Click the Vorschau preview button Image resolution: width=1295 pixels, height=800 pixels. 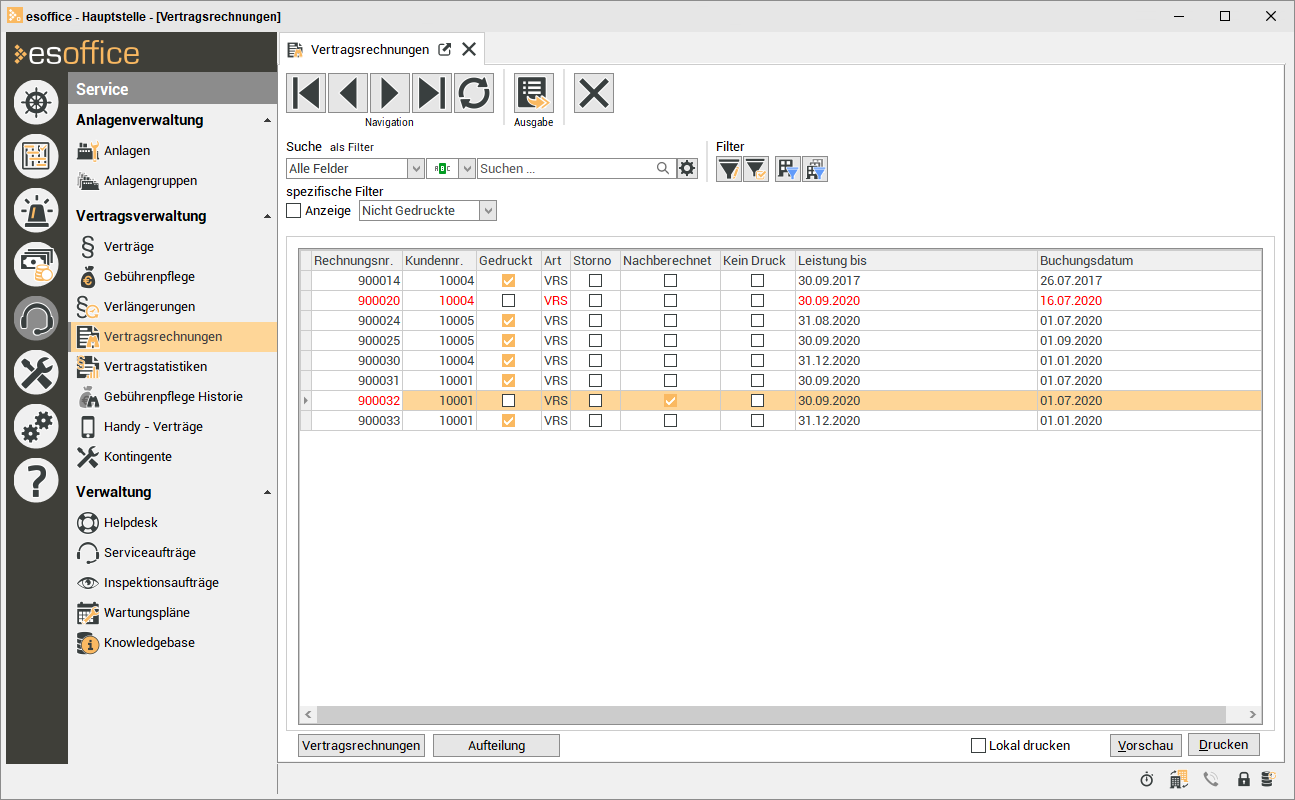tap(1146, 745)
